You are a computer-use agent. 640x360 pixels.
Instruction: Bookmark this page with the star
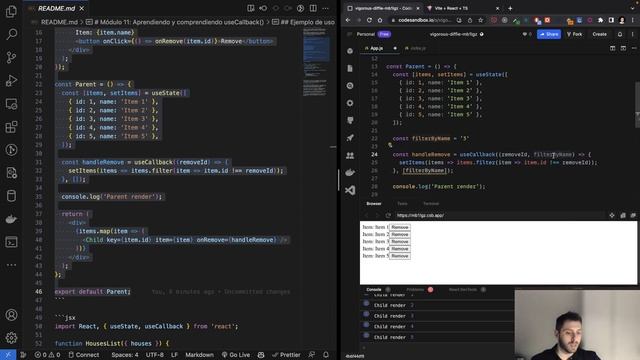pos(480,20)
